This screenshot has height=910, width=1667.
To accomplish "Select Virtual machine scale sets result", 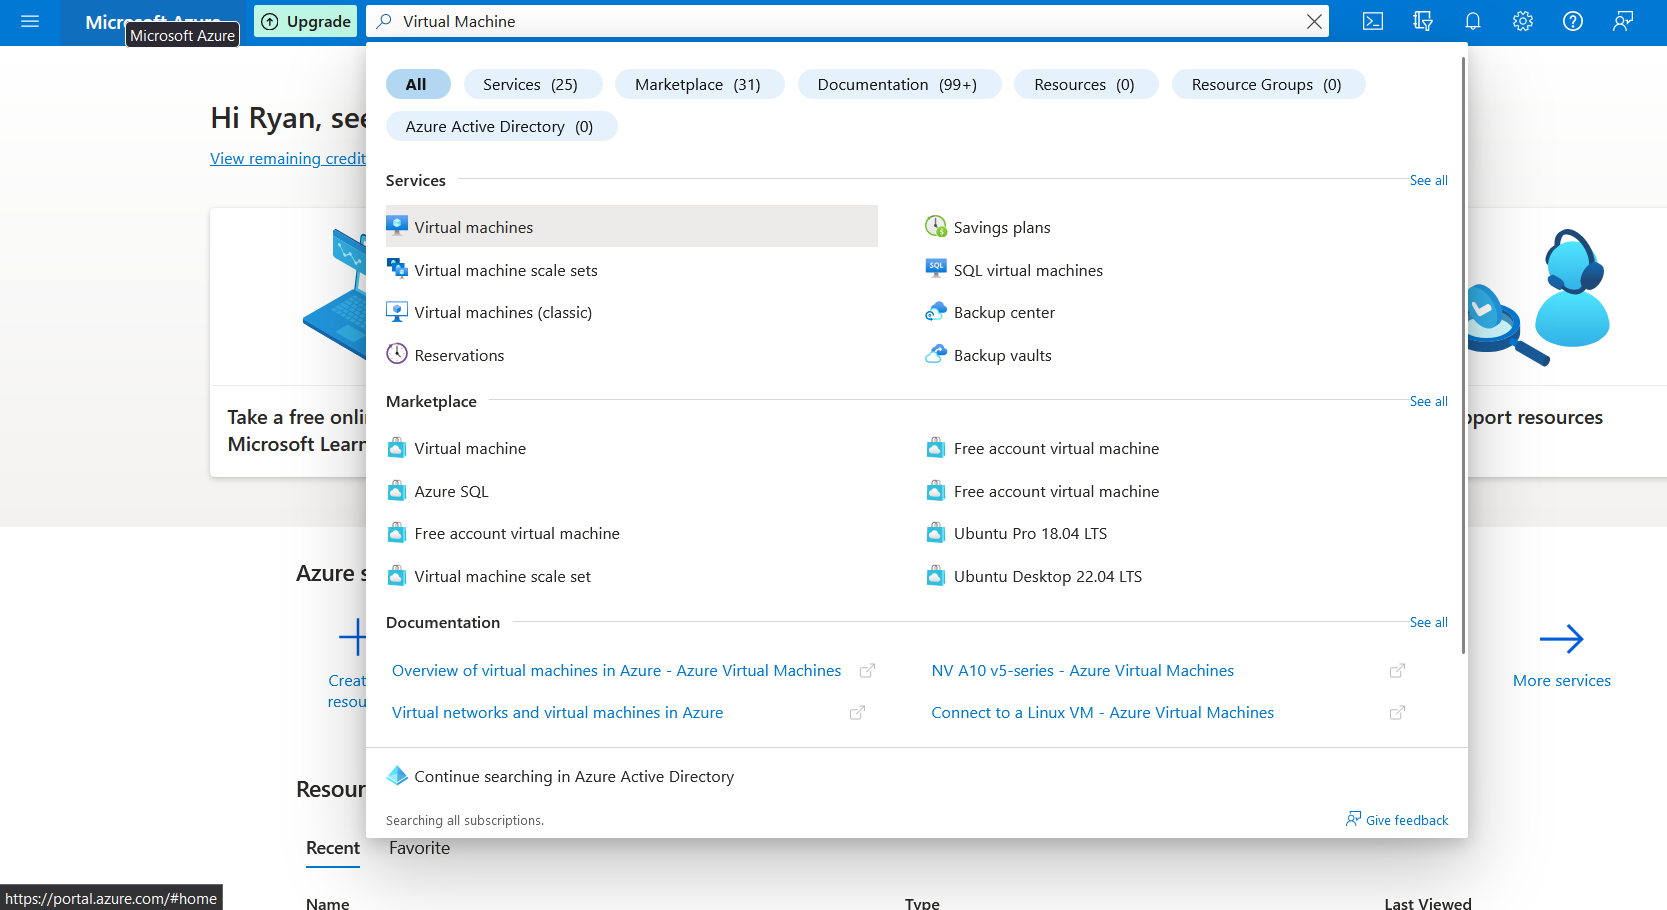I will [x=632, y=269].
